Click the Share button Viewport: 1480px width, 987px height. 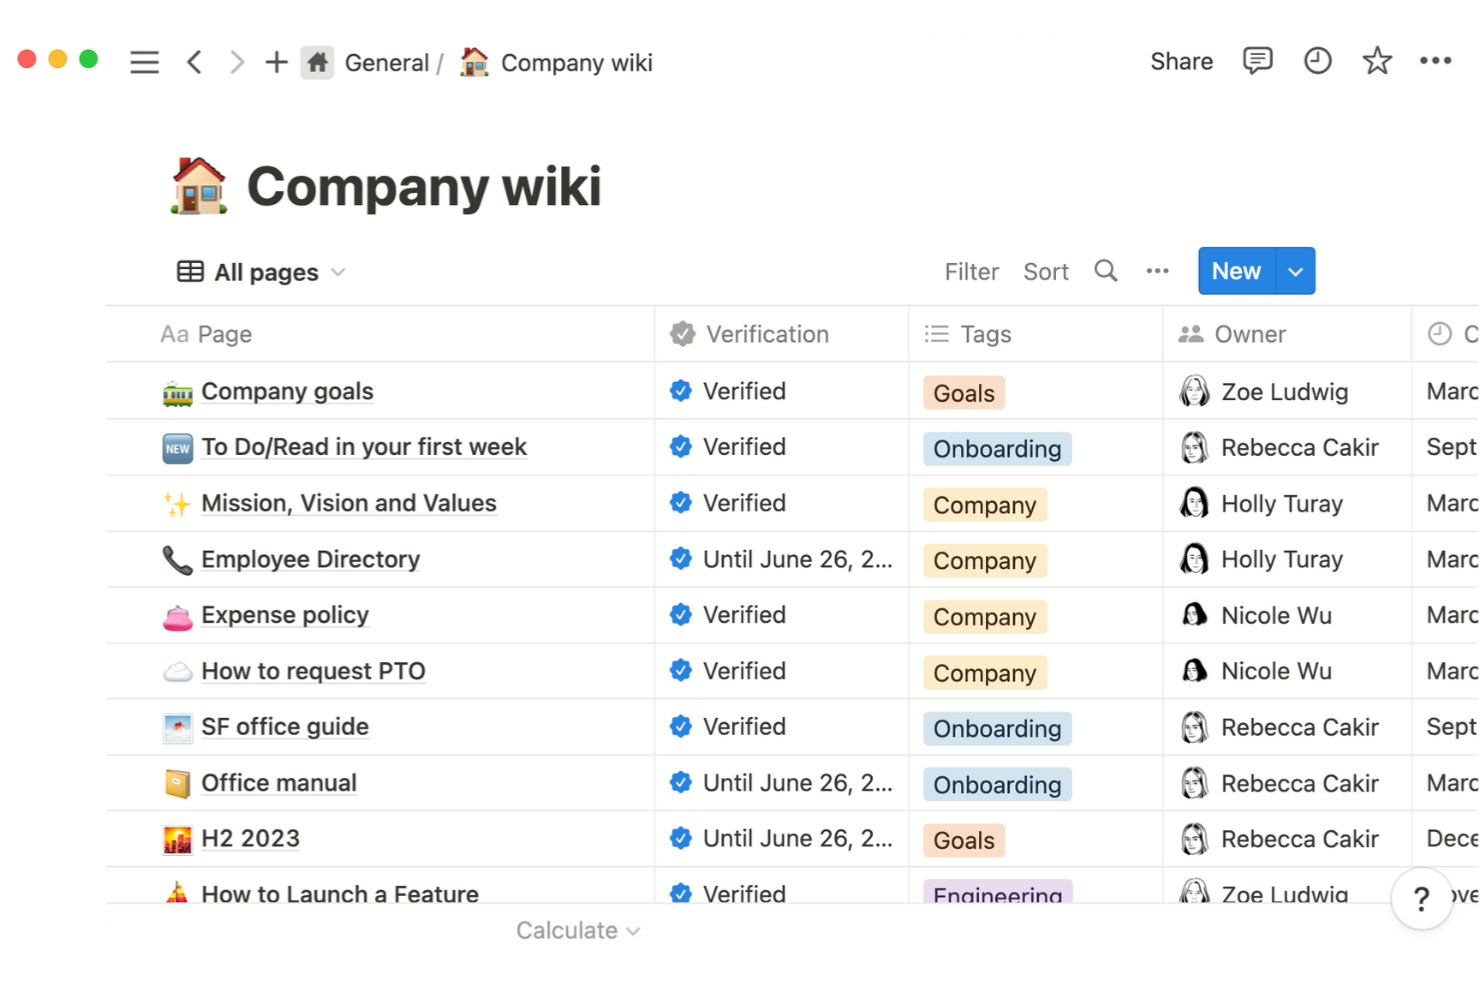click(x=1181, y=61)
